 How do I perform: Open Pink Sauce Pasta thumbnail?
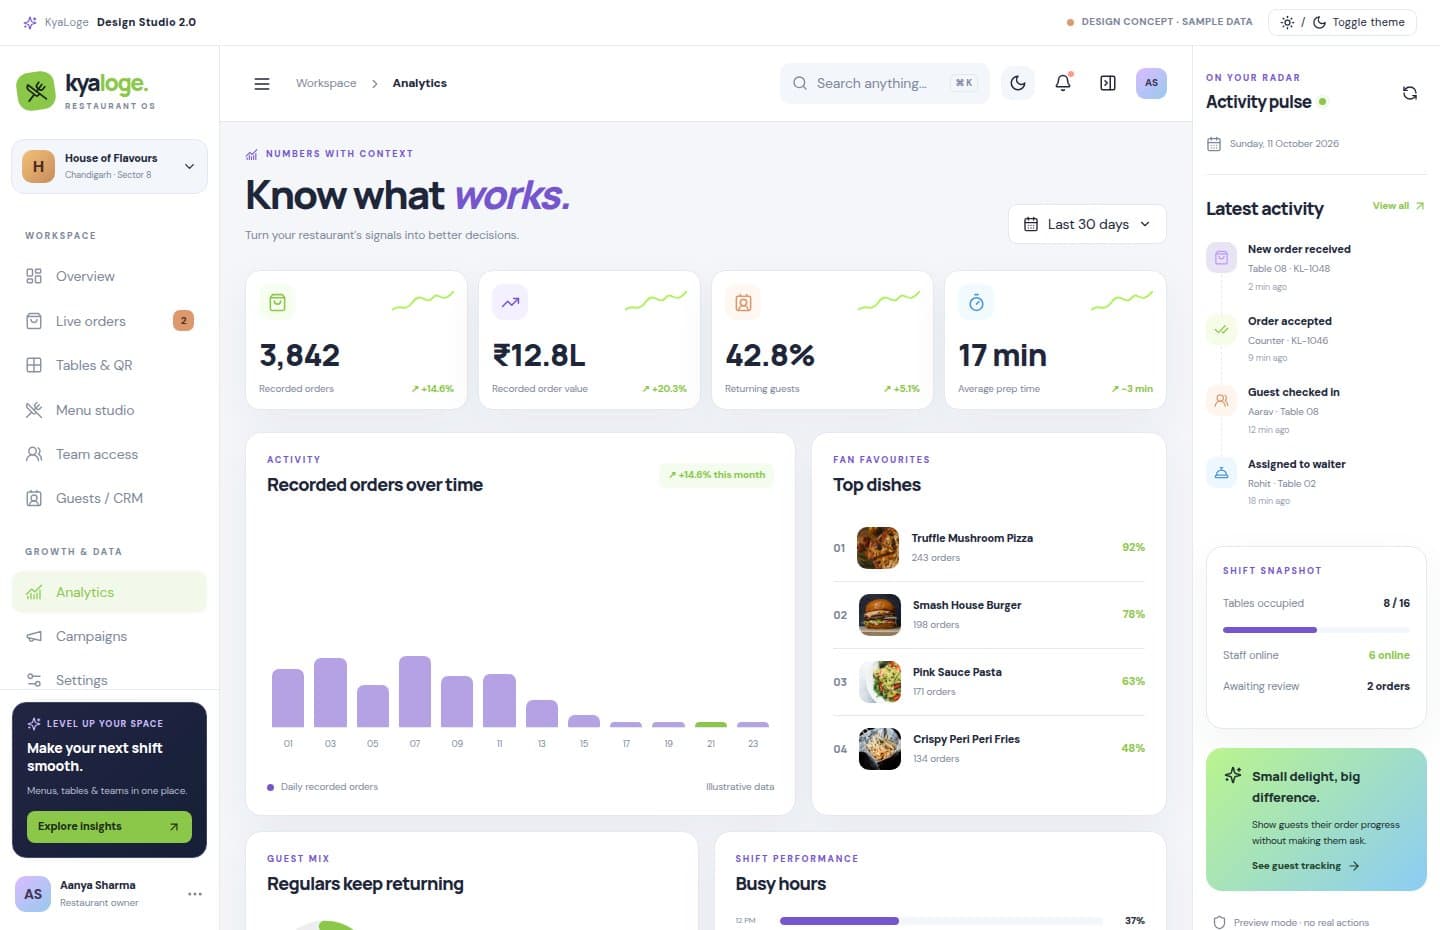879,682
